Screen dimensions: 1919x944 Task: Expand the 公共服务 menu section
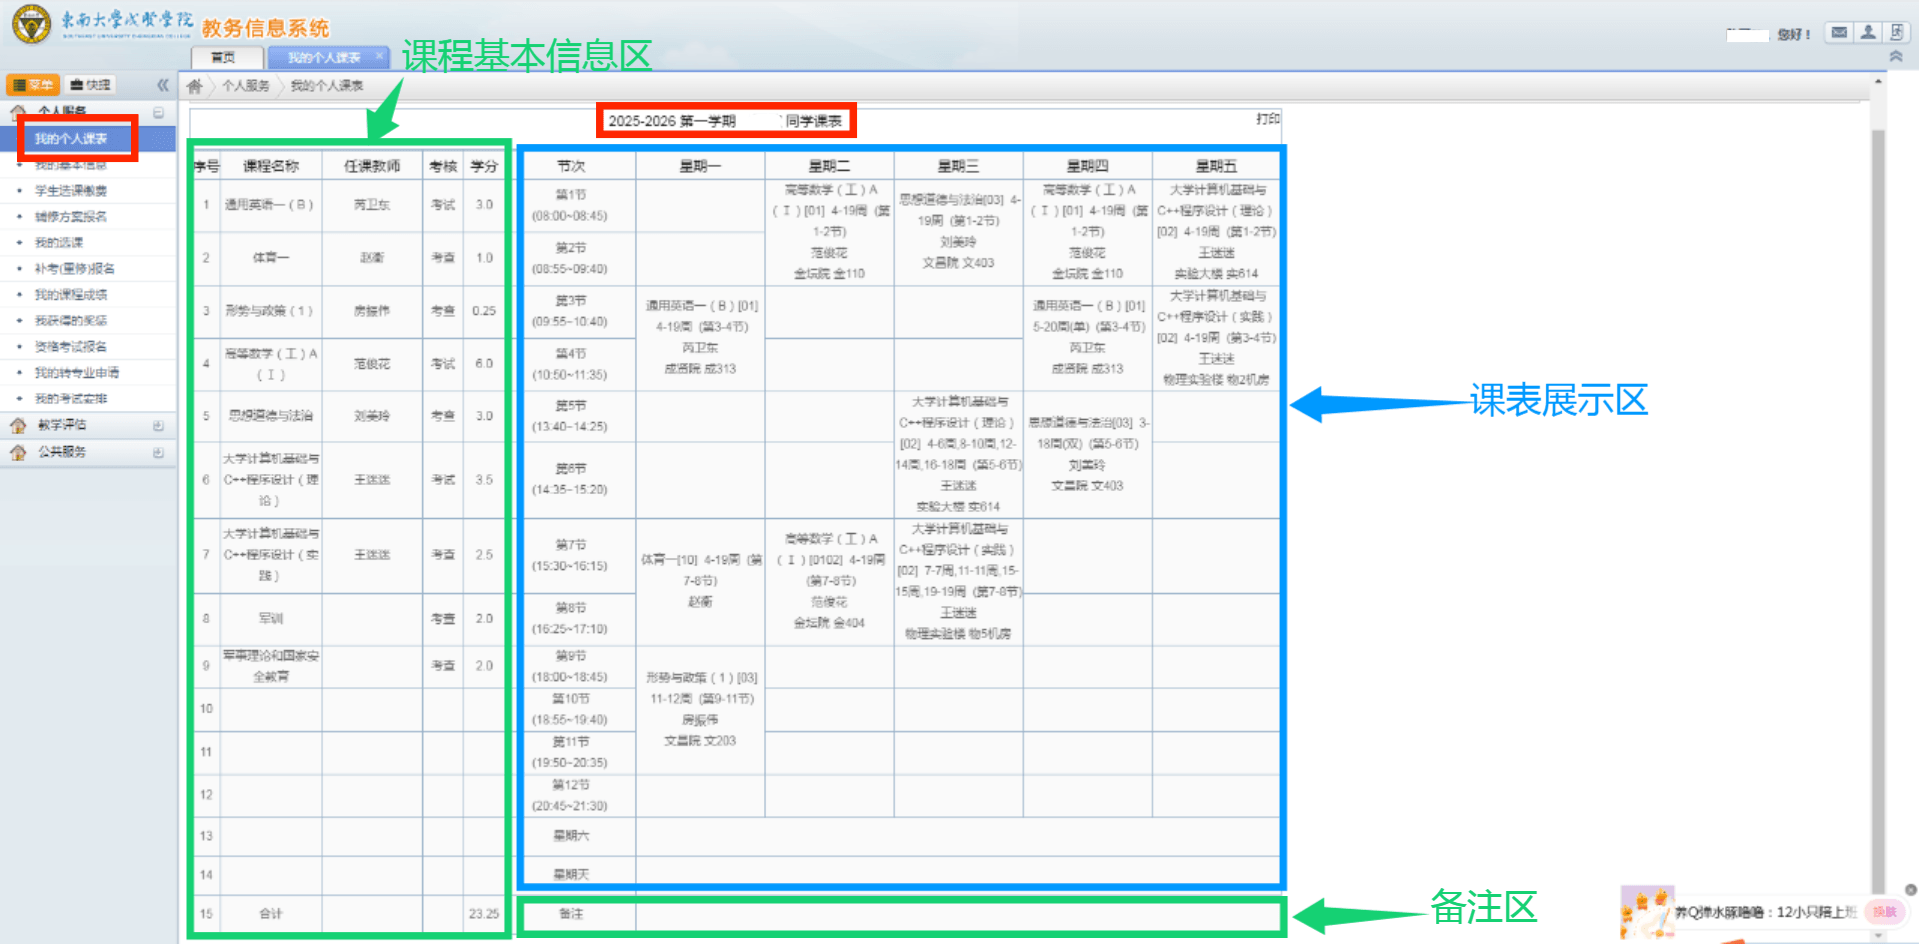pyautogui.click(x=158, y=452)
